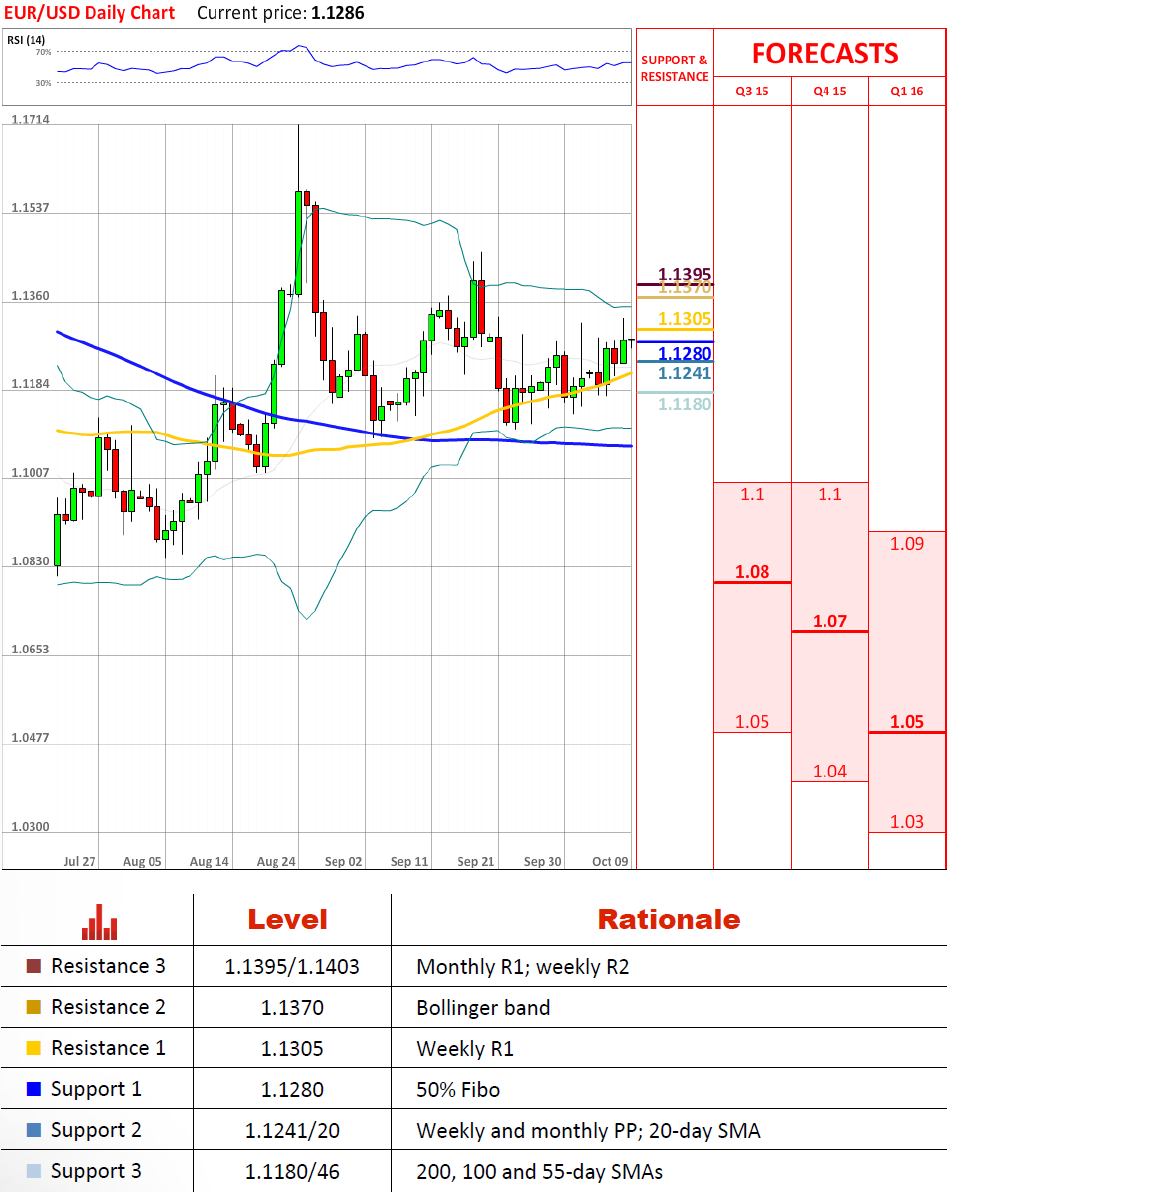Click the Oct 09 date axis label
This screenshot has height=1192, width=1152.
tap(611, 861)
